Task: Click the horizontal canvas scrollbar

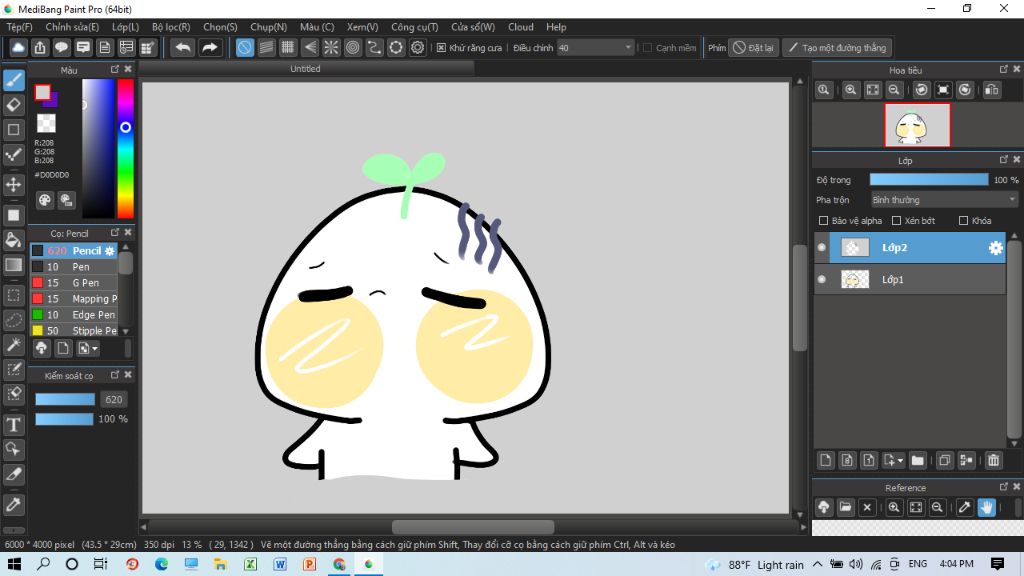Action: [473, 526]
